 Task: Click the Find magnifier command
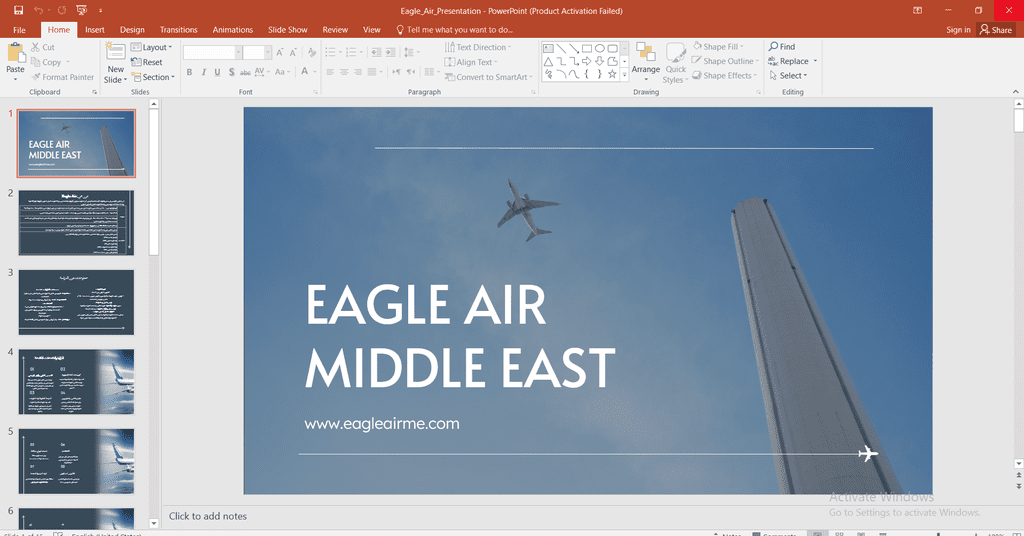pyautogui.click(x=782, y=46)
